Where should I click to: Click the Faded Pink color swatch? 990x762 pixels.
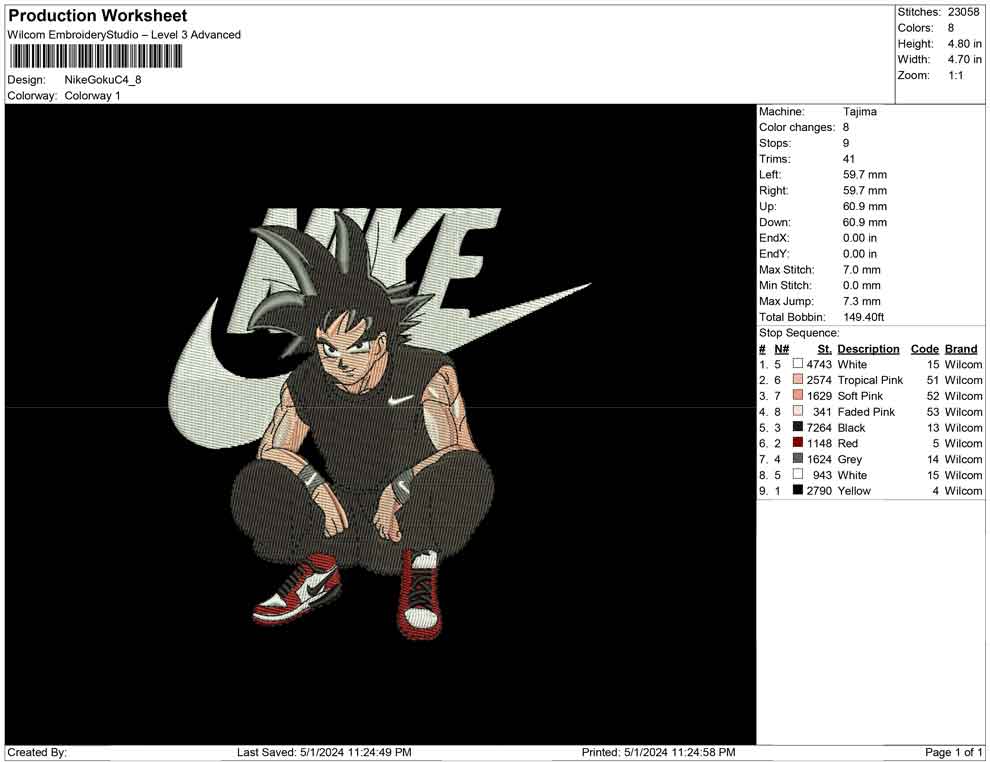coord(797,411)
